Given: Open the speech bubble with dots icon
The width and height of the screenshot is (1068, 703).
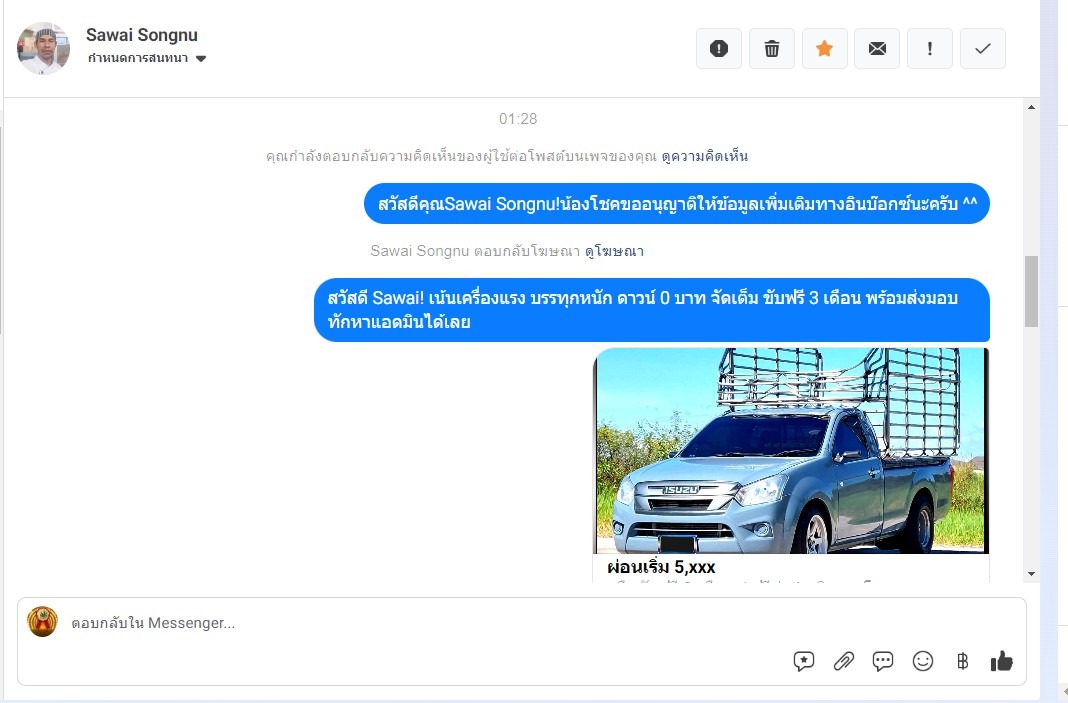Looking at the screenshot, I should pos(883,661).
